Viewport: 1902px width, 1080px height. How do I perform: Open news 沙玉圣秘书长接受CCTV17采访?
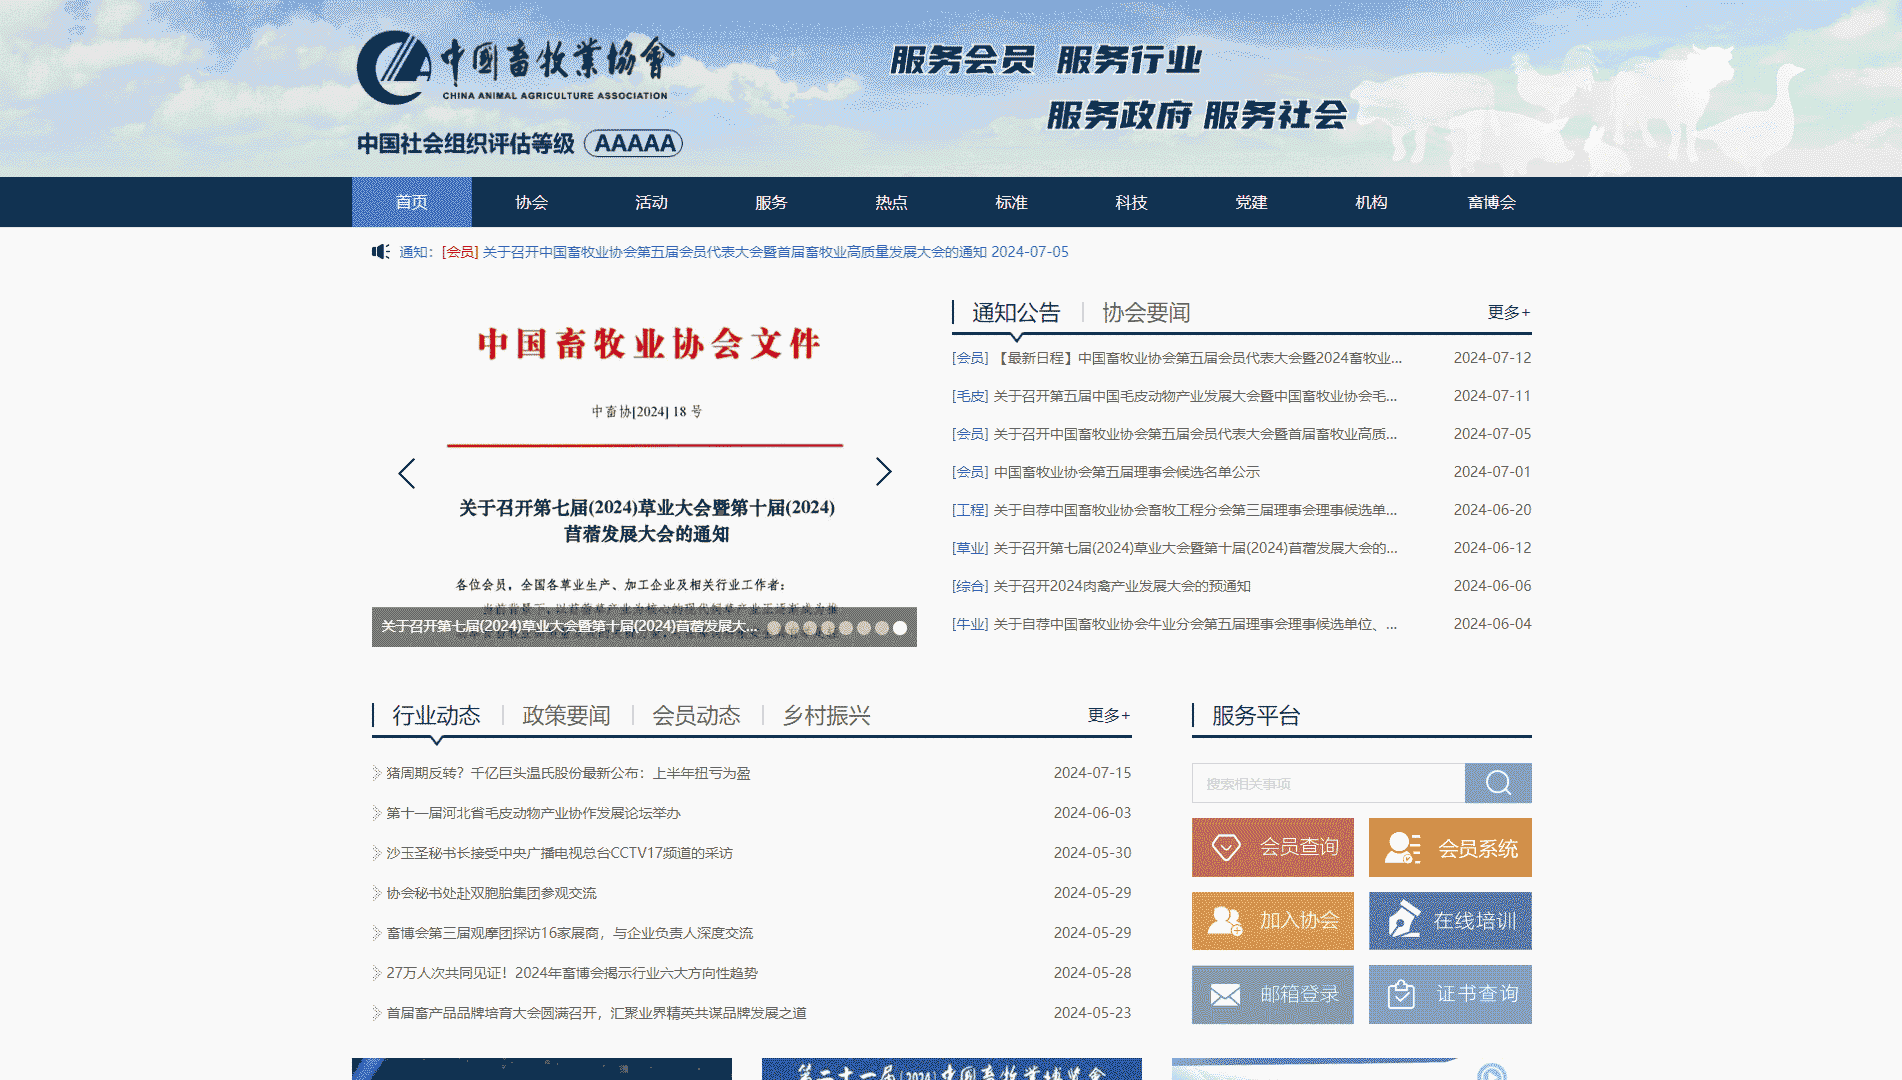pos(560,853)
